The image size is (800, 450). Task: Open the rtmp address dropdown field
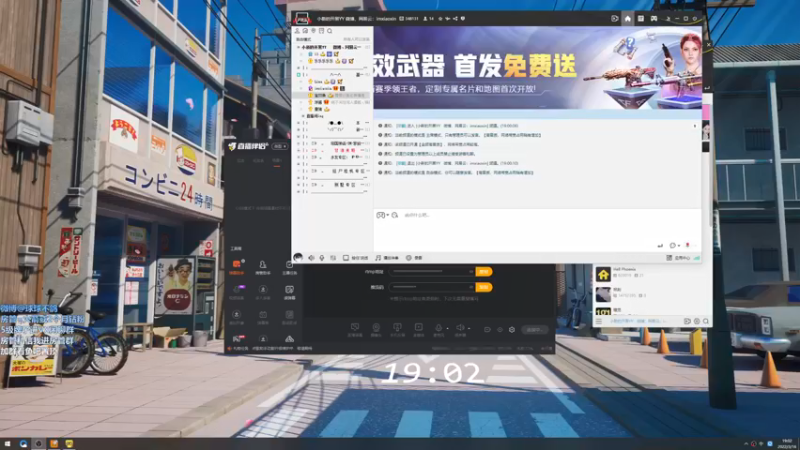pyautogui.click(x=432, y=271)
